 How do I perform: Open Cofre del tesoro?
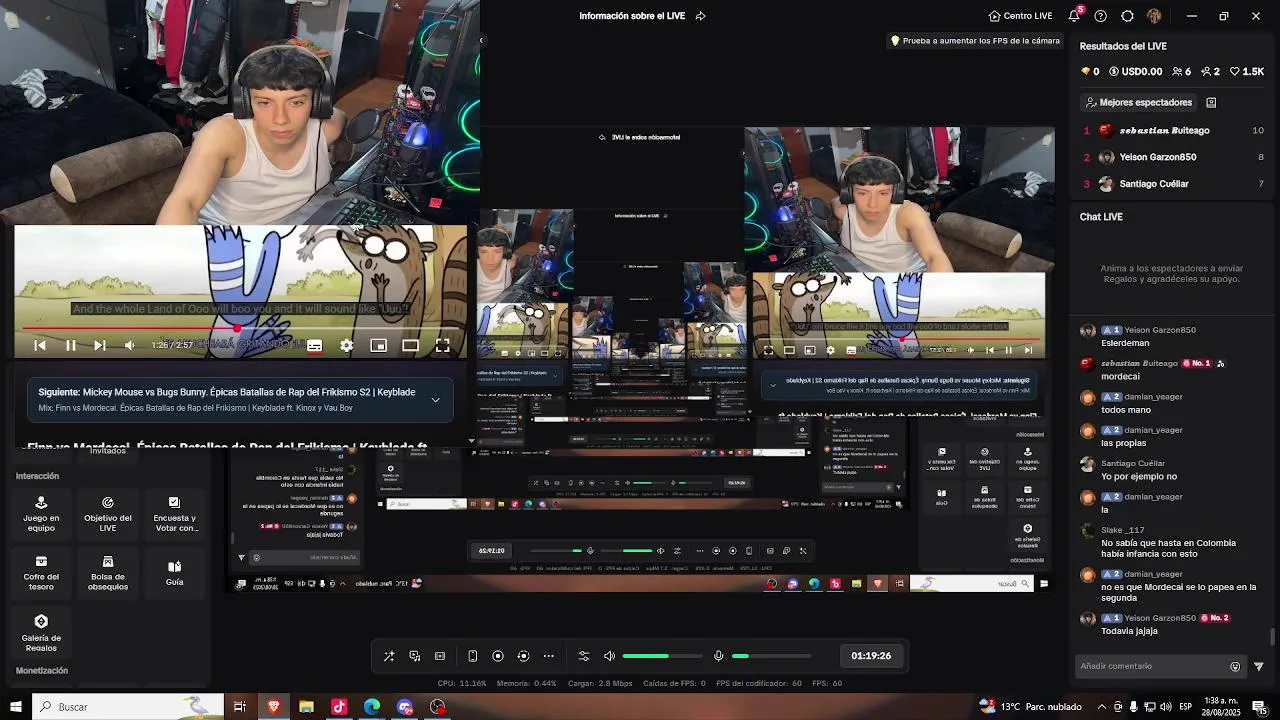point(41,572)
